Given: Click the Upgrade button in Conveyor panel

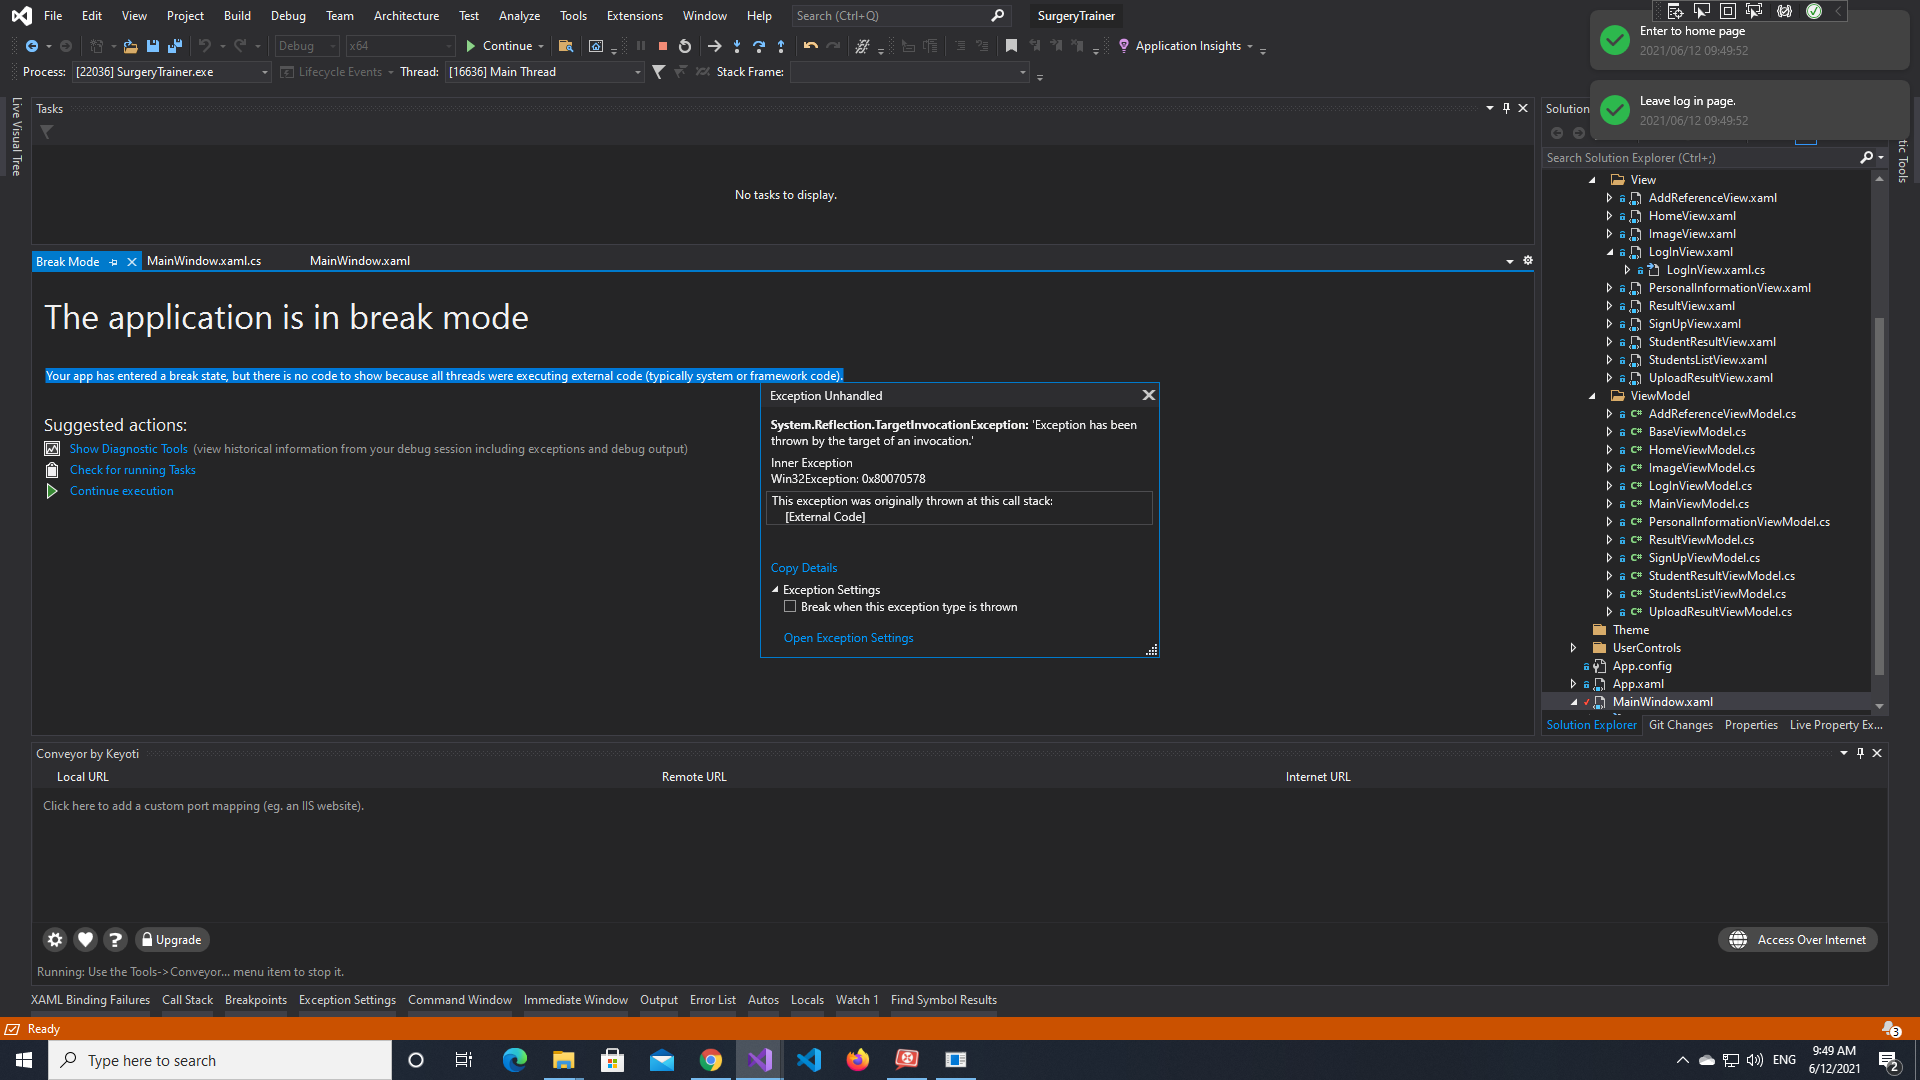Looking at the screenshot, I should [x=171, y=939].
